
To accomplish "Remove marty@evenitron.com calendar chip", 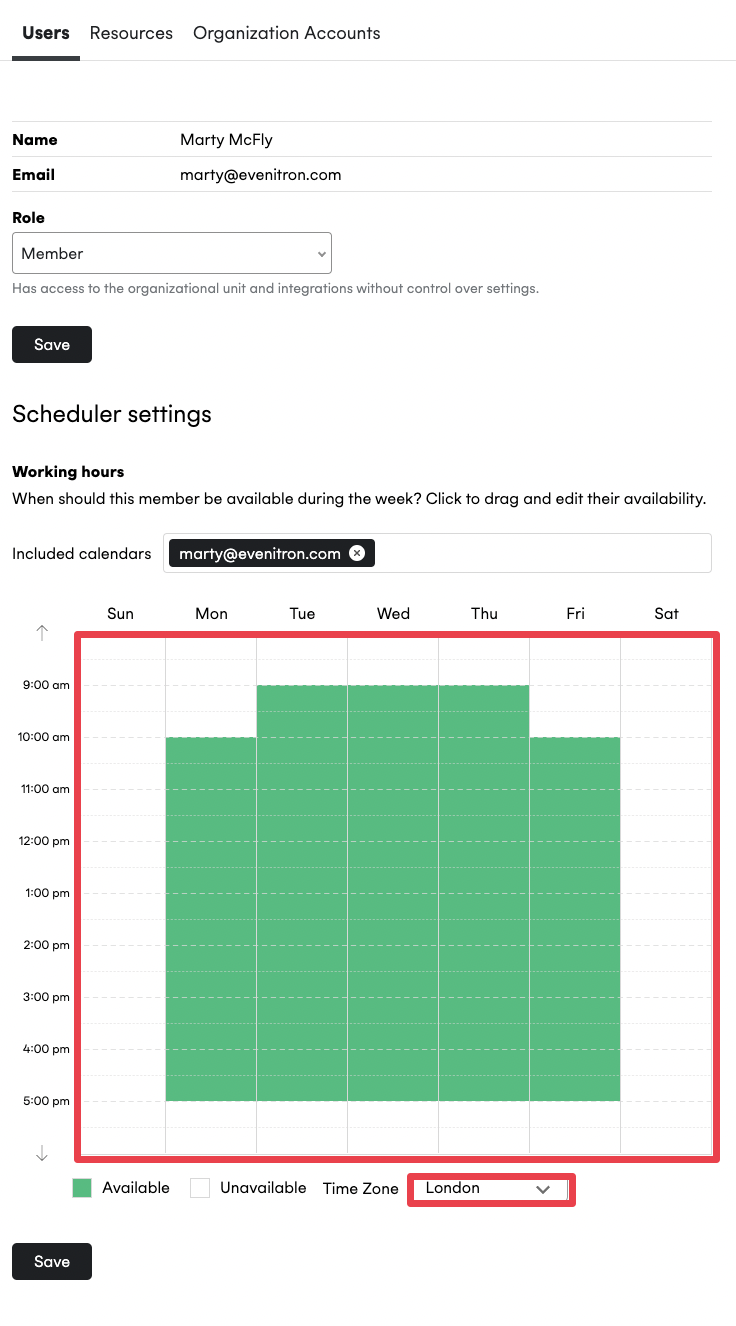I will [x=357, y=553].
